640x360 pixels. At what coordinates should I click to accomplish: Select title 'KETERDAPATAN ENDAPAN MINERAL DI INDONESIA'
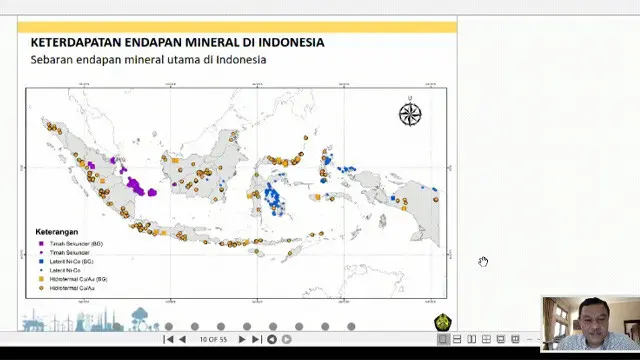tap(178, 42)
